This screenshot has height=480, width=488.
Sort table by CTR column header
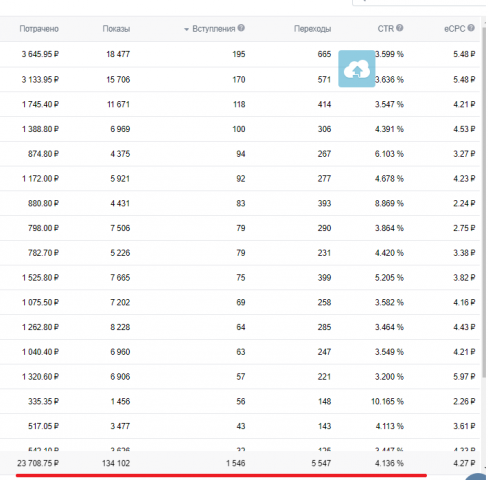(x=386, y=29)
